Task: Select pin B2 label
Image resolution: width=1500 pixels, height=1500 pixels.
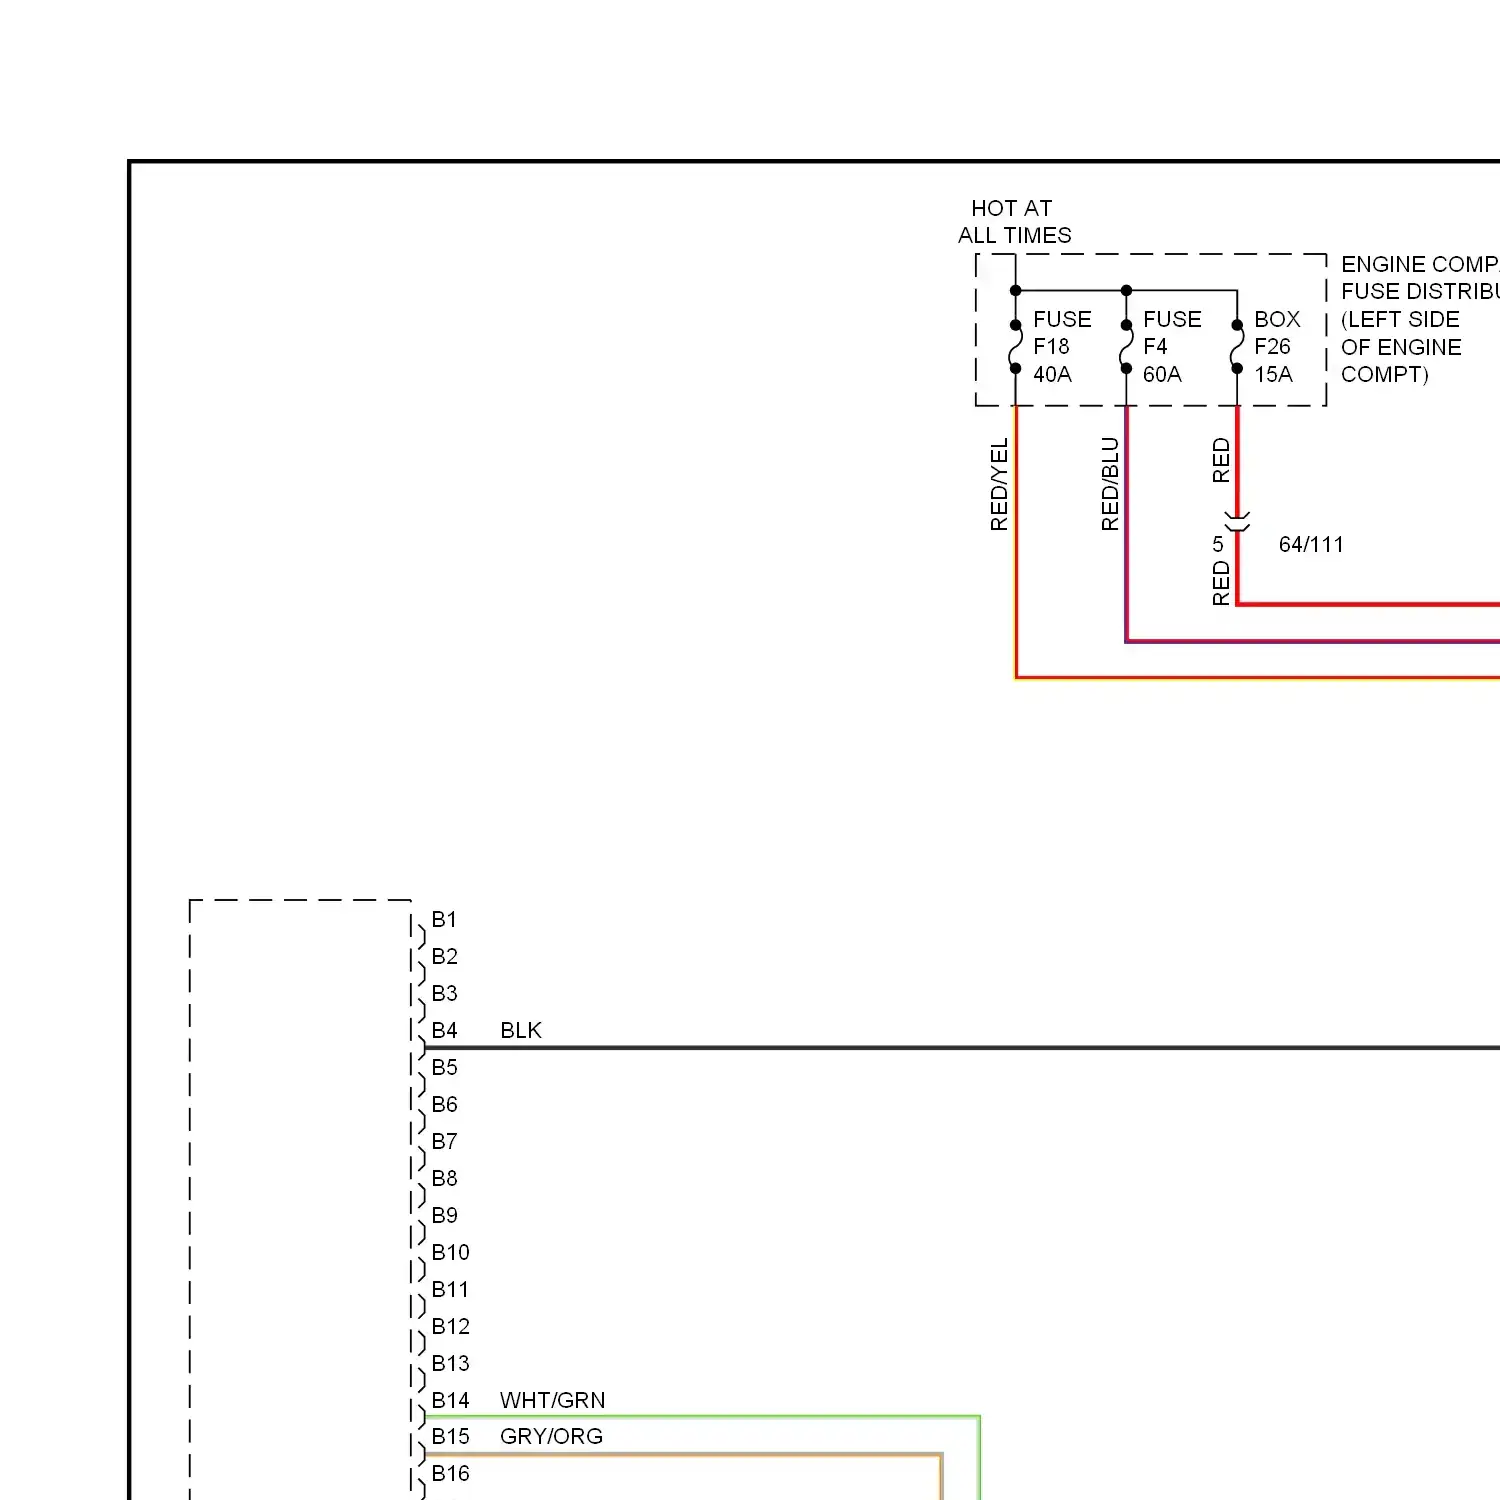Action: [x=444, y=956]
